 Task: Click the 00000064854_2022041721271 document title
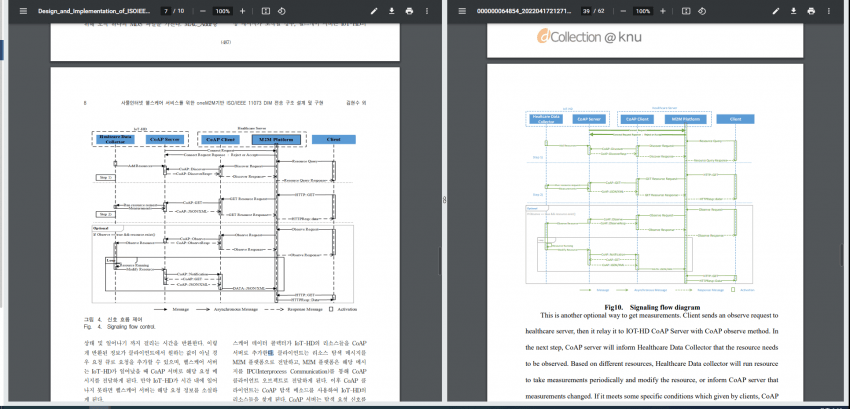pyautogui.click(x=524, y=11)
